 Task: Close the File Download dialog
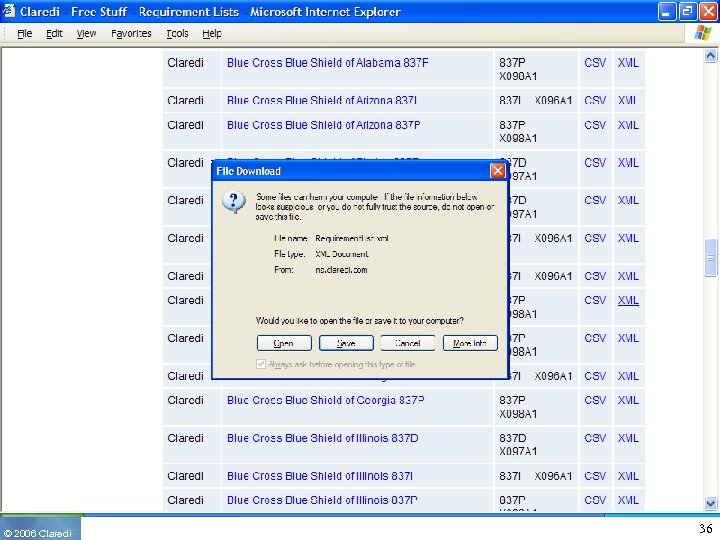pos(497,171)
